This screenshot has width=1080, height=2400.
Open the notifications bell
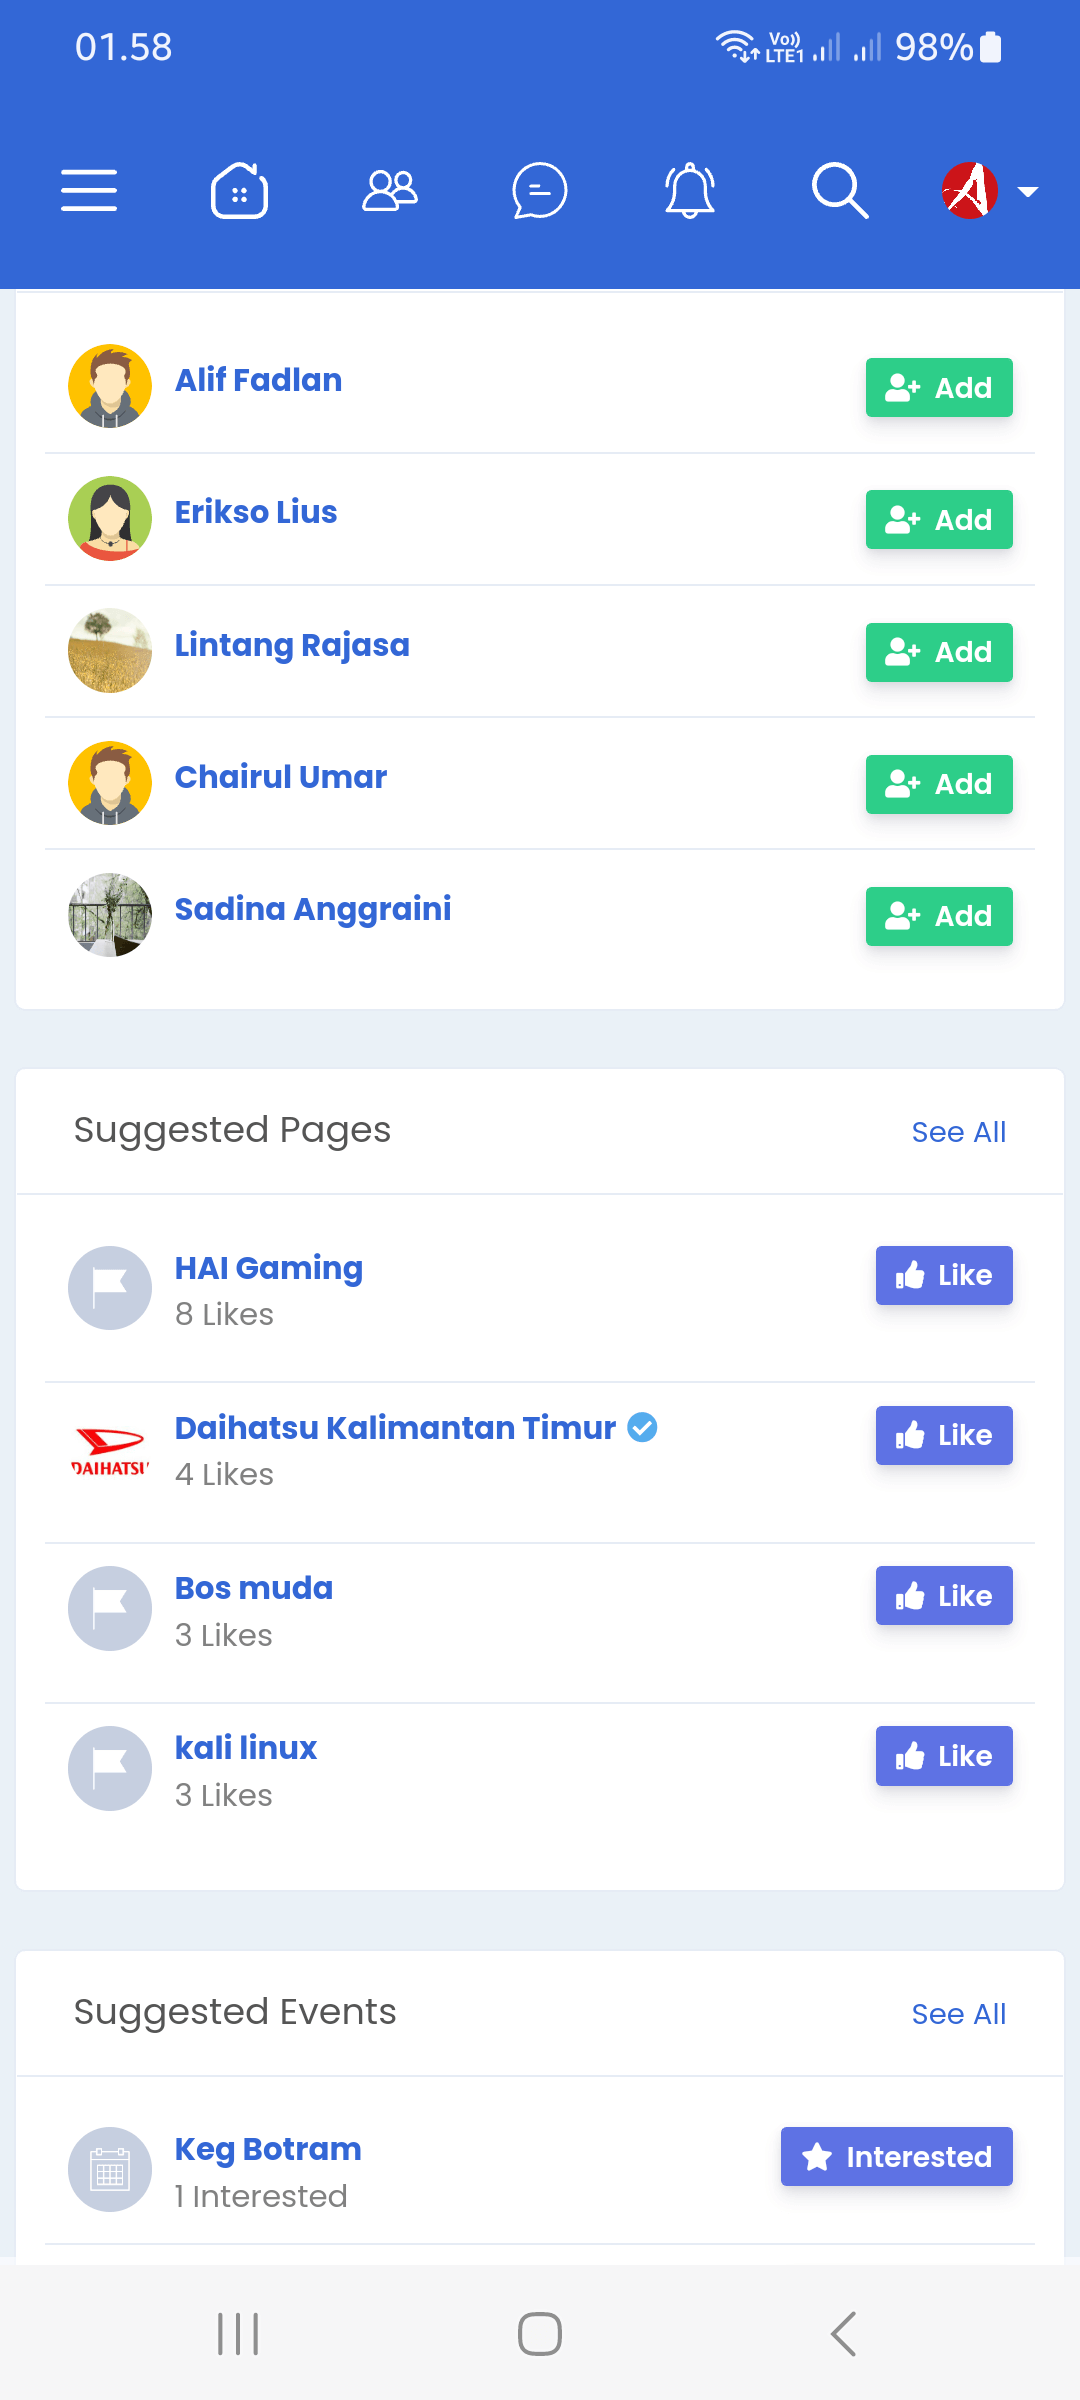(689, 190)
